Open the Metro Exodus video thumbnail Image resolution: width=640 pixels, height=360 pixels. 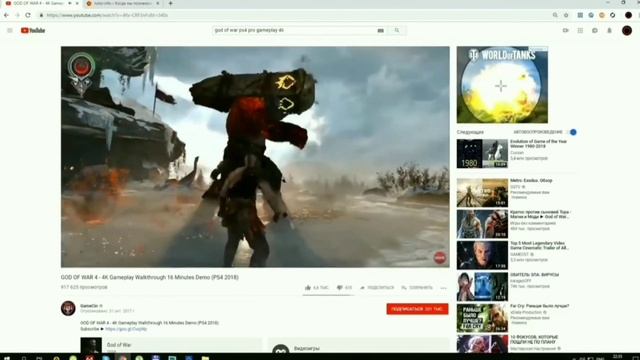(x=482, y=193)
